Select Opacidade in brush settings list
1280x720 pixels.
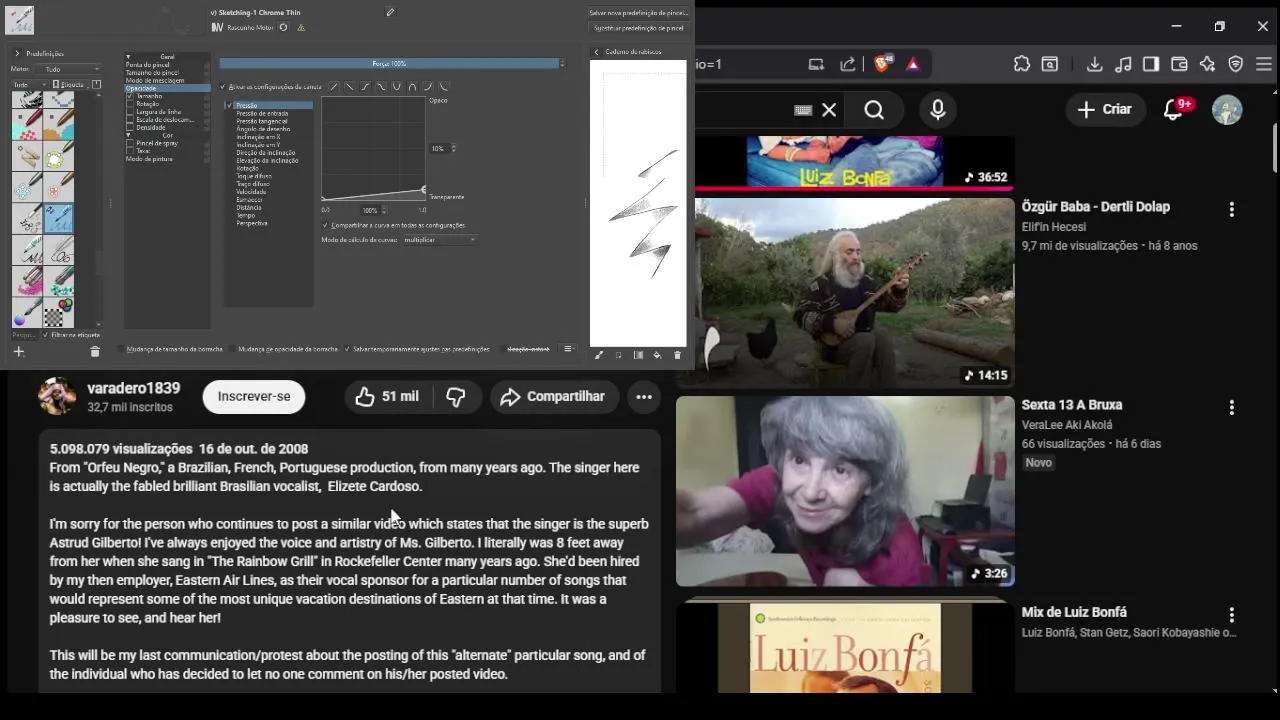(x=167, y=88)
